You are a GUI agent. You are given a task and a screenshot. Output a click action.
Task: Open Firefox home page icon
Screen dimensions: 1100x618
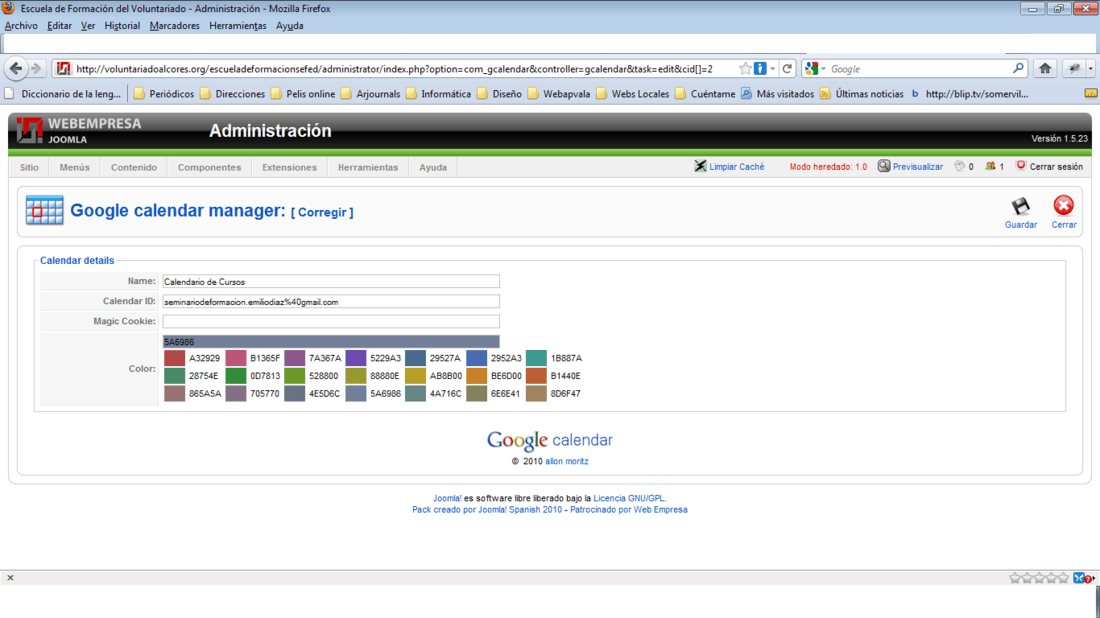click(x=1045, y=69)
